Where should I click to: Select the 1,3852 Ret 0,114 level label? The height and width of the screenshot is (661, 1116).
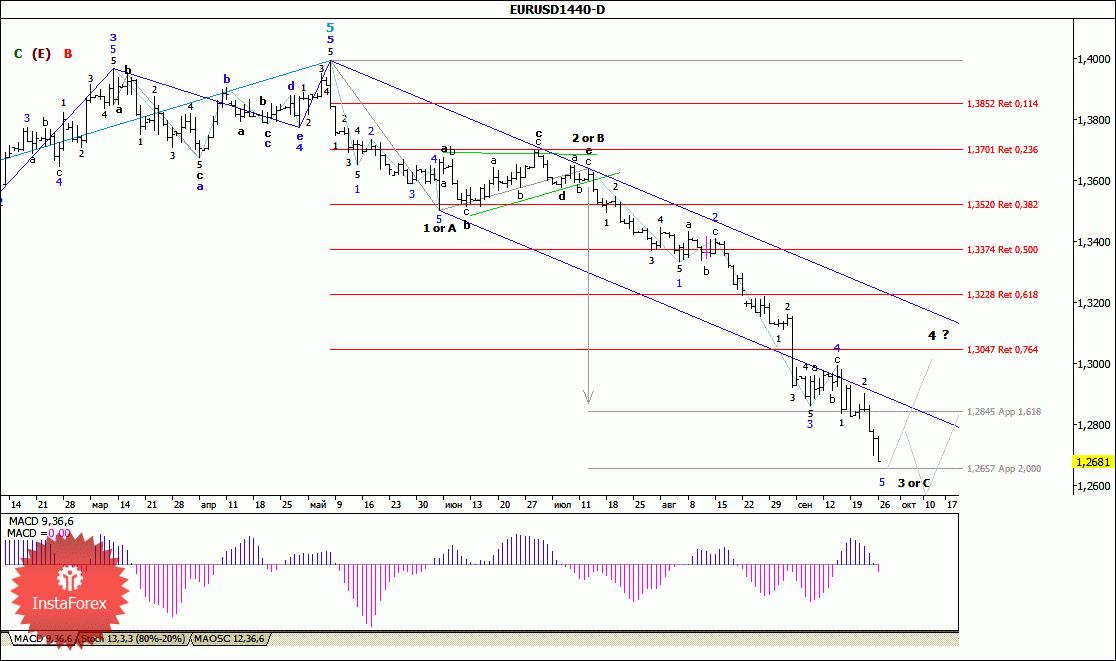pos(1002,104)
